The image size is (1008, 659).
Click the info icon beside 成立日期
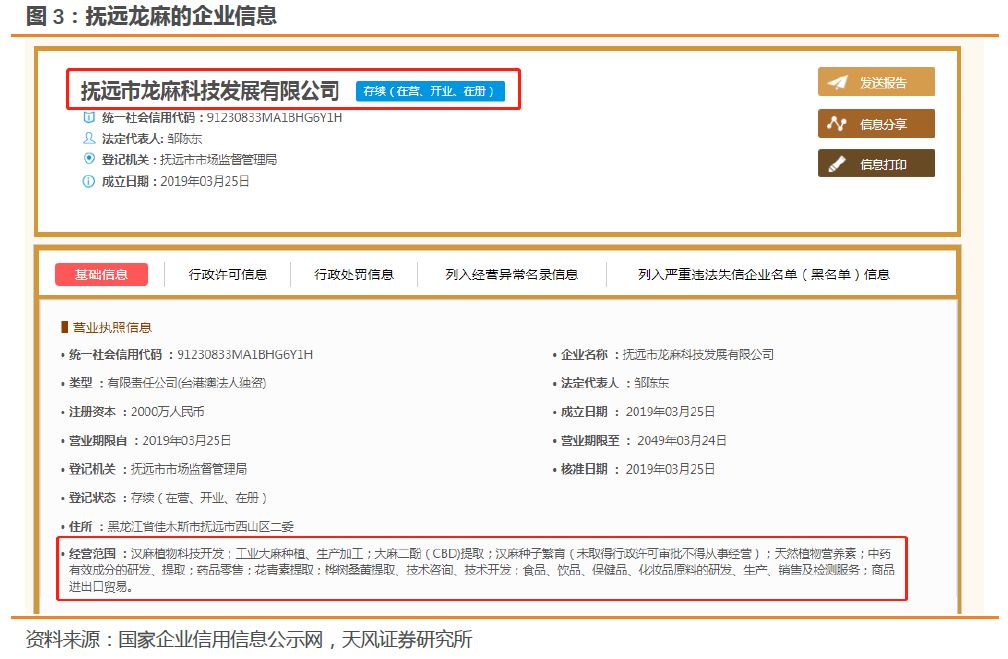click(x=89, y=181)
